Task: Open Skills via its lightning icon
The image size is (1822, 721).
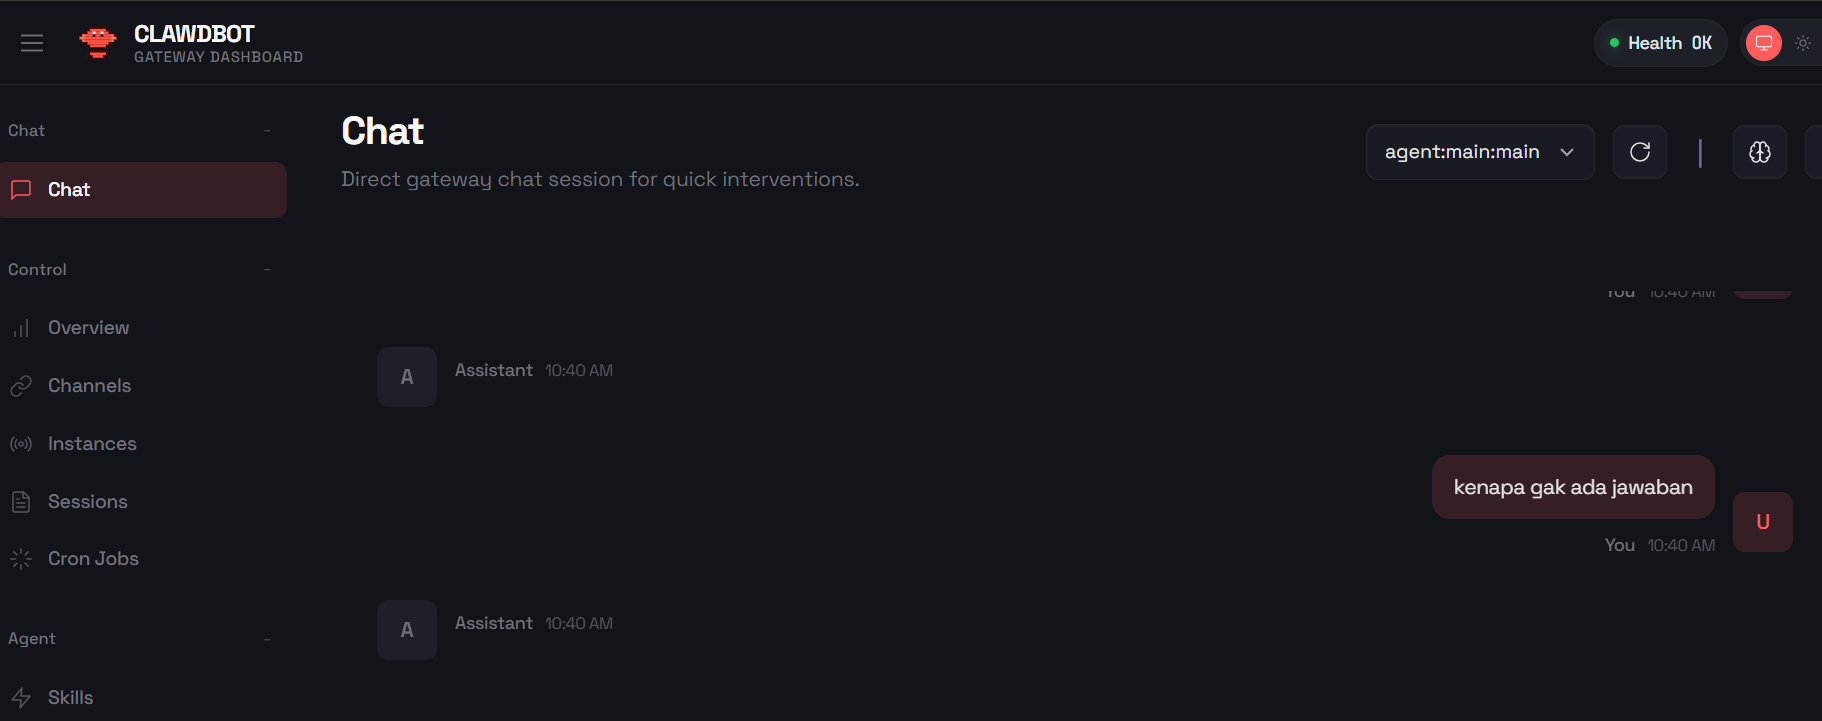Action: point(21,698)
